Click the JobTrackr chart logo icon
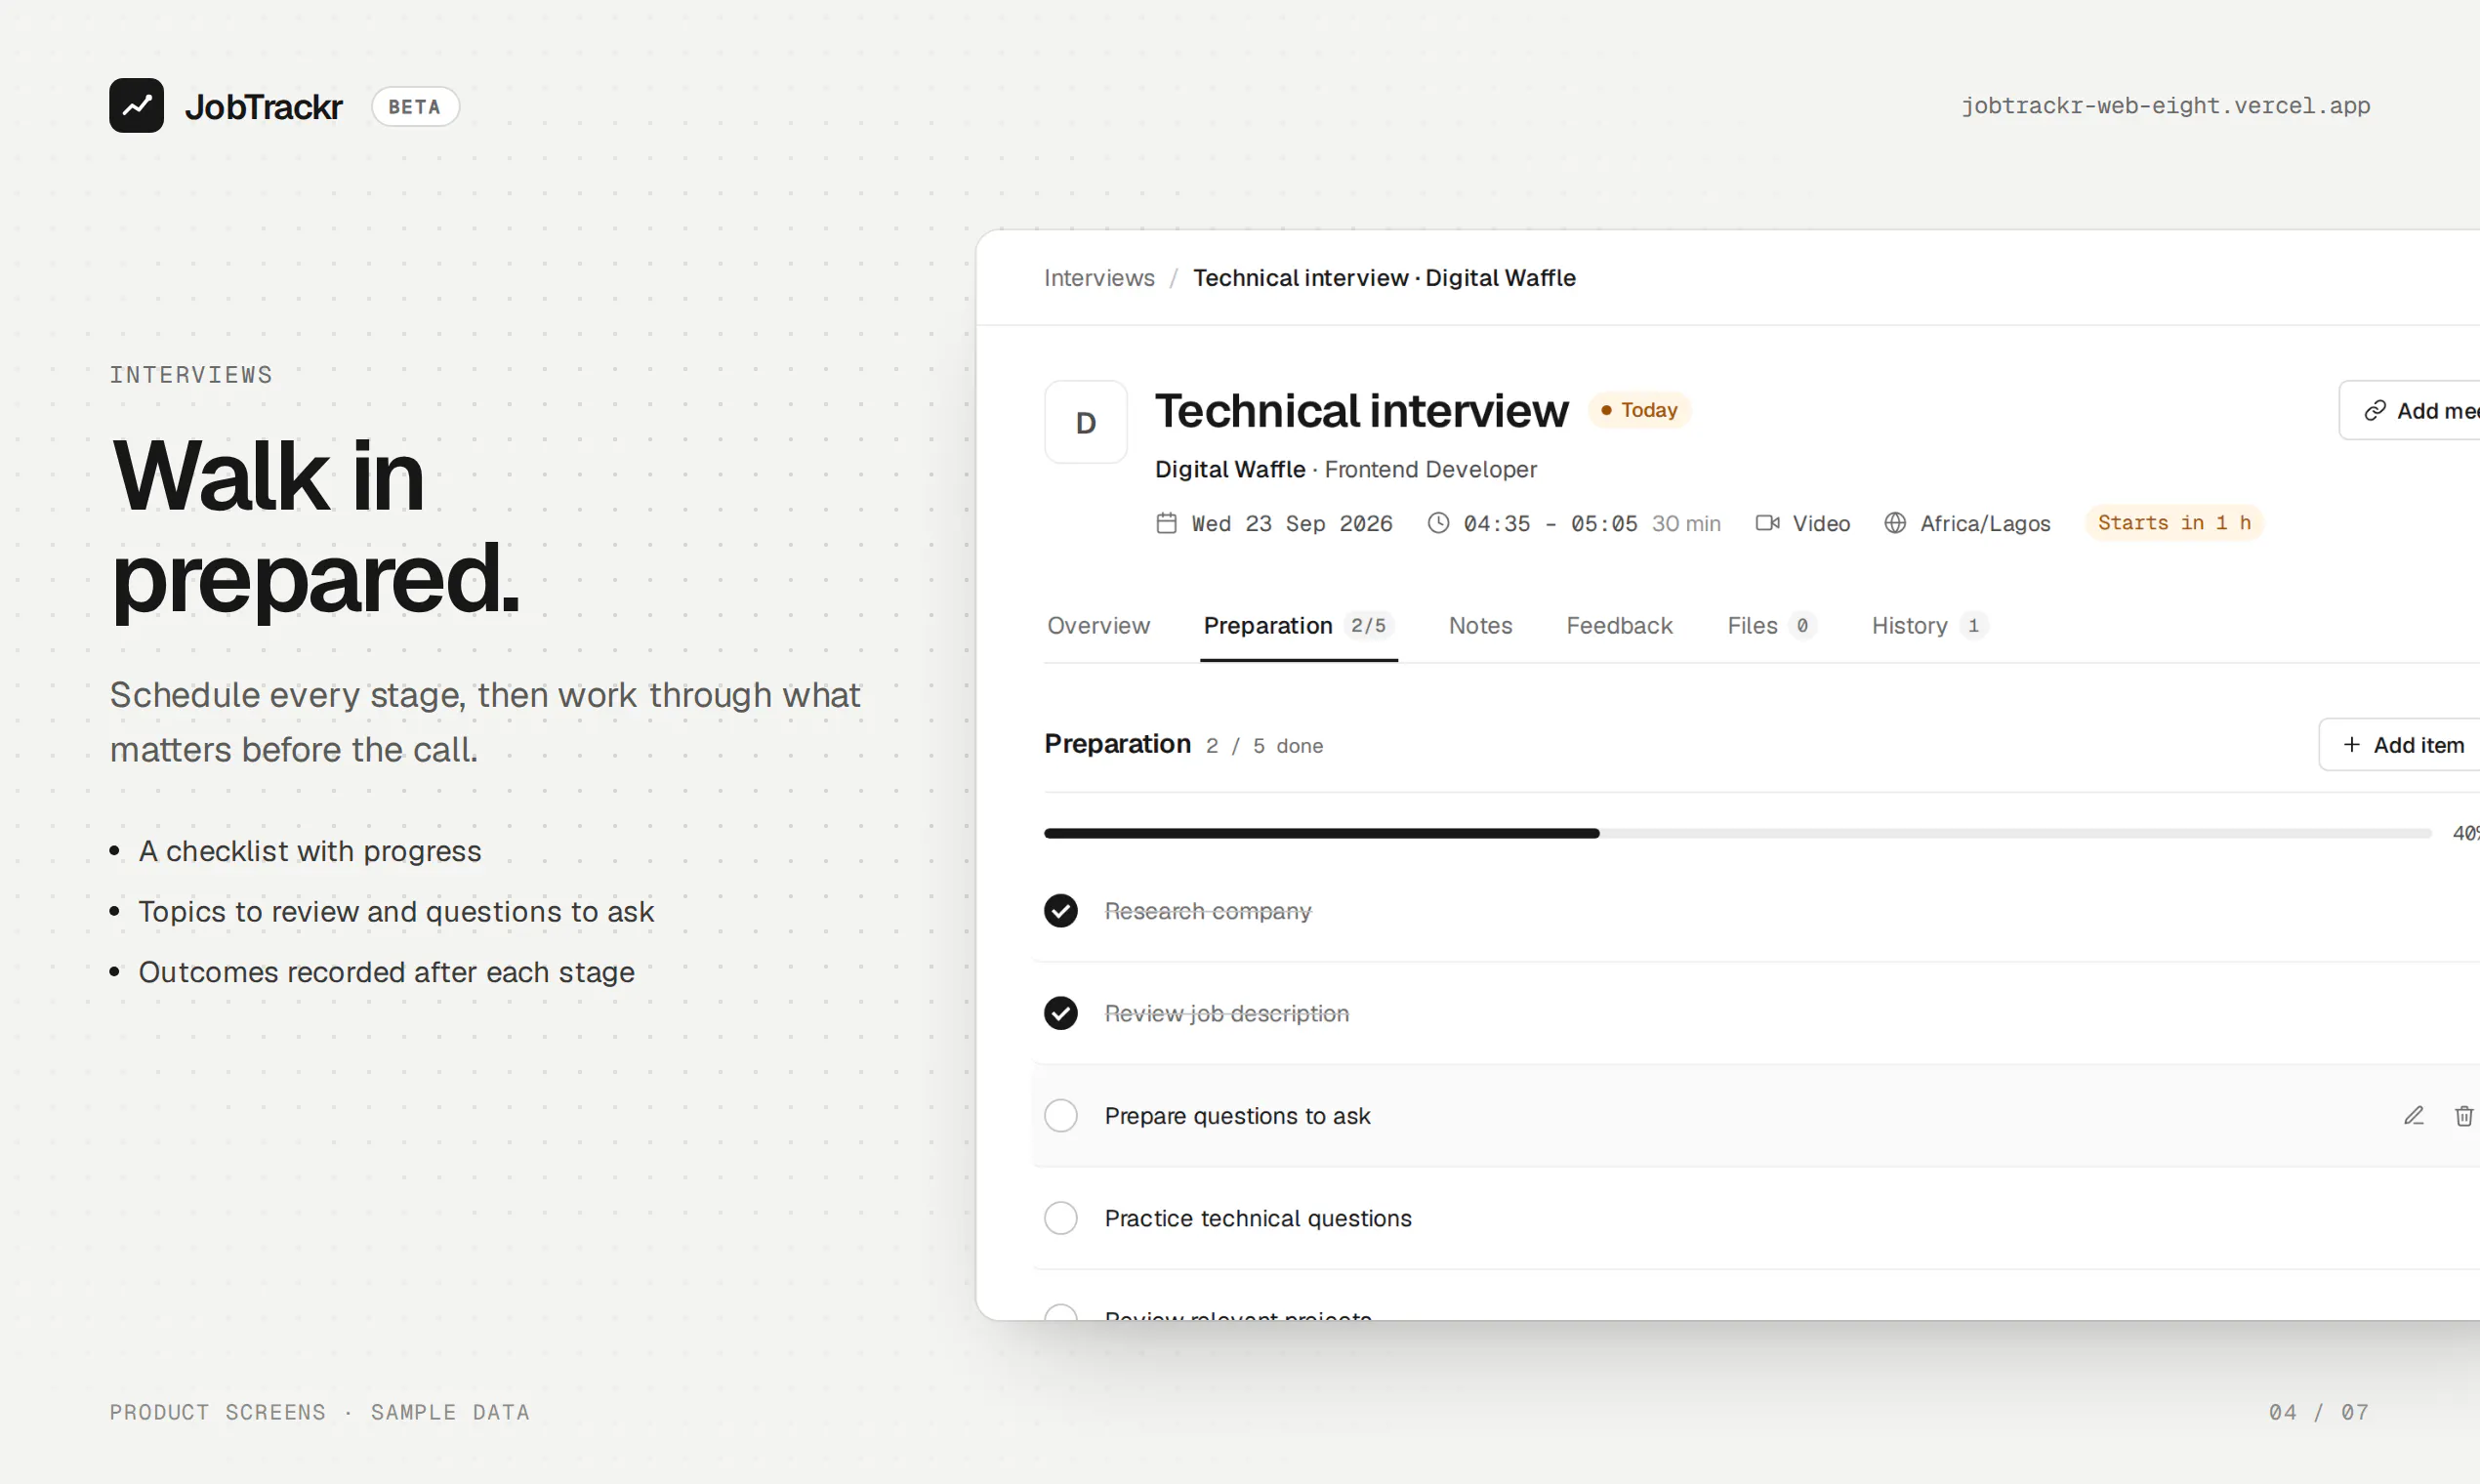2480x1484 pixels. pyautogui.click(x=136, y=105)
